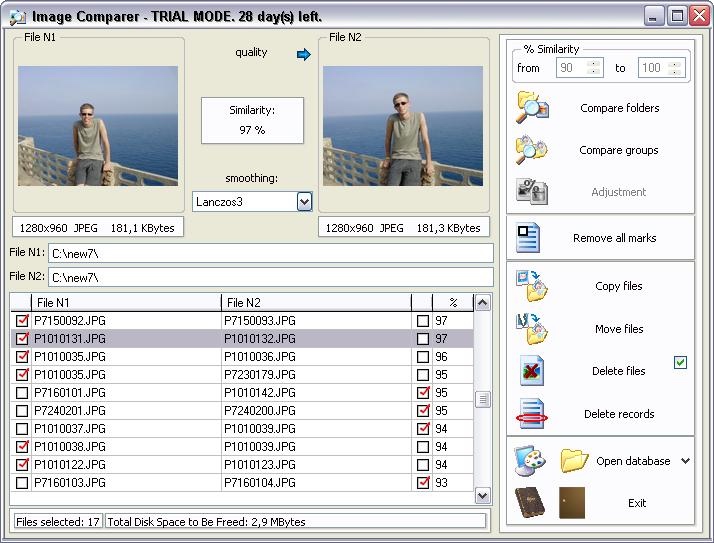The image size is (714, 543).
Task: Click the Delete records icon
Action: (x=531, y=413)
